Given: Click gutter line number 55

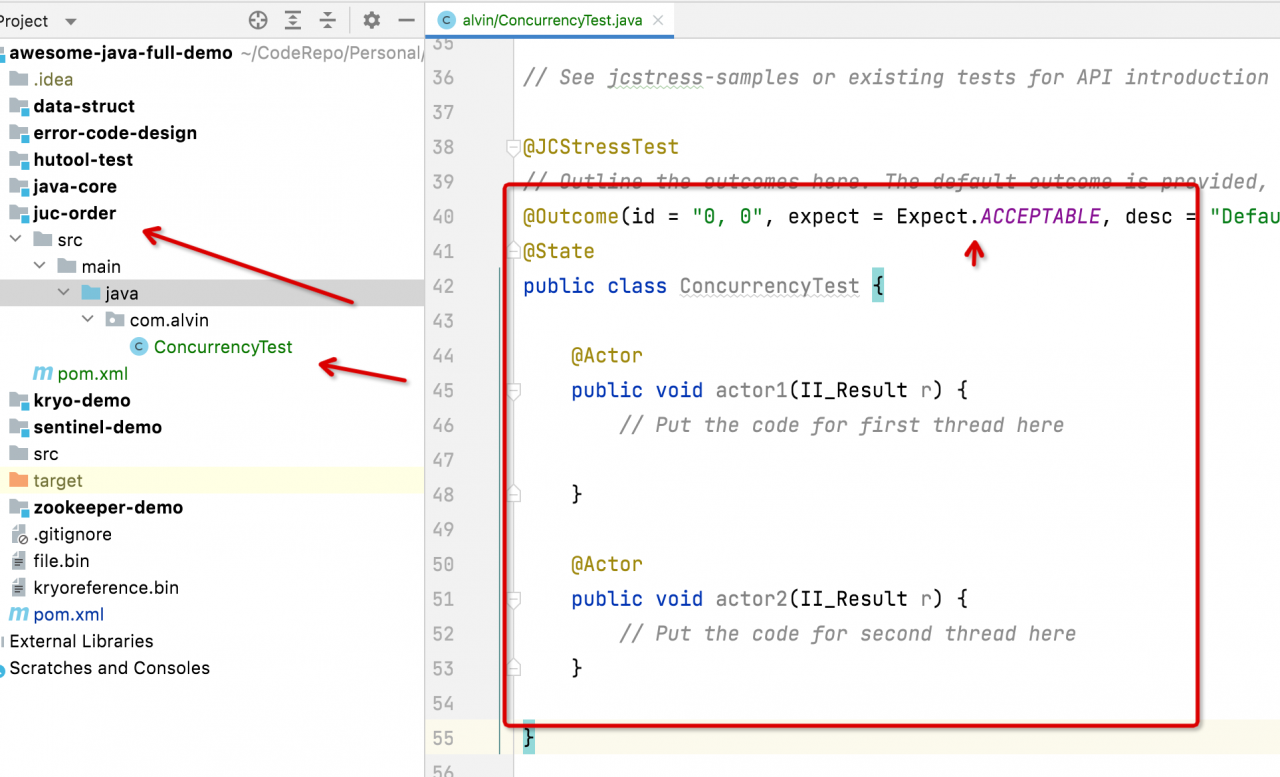Looking at the screenshot, I should 443,738.
